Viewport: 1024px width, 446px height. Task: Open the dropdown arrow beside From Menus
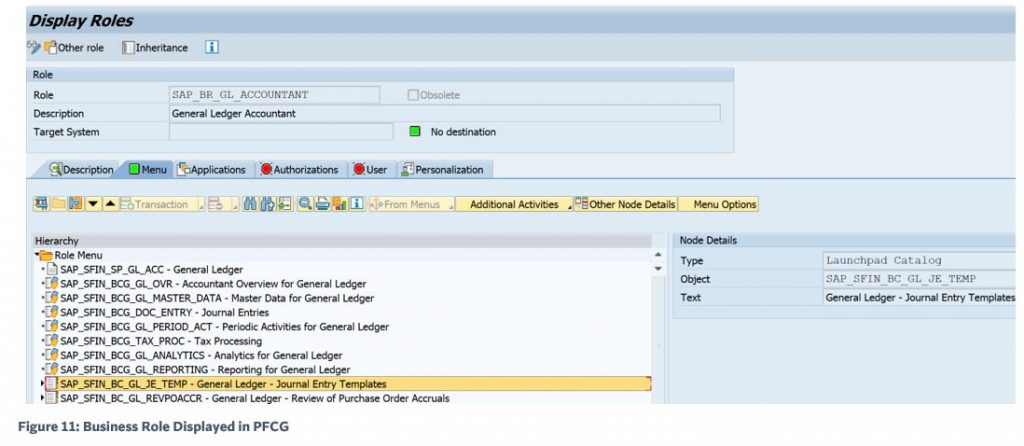tap(453, 207)
